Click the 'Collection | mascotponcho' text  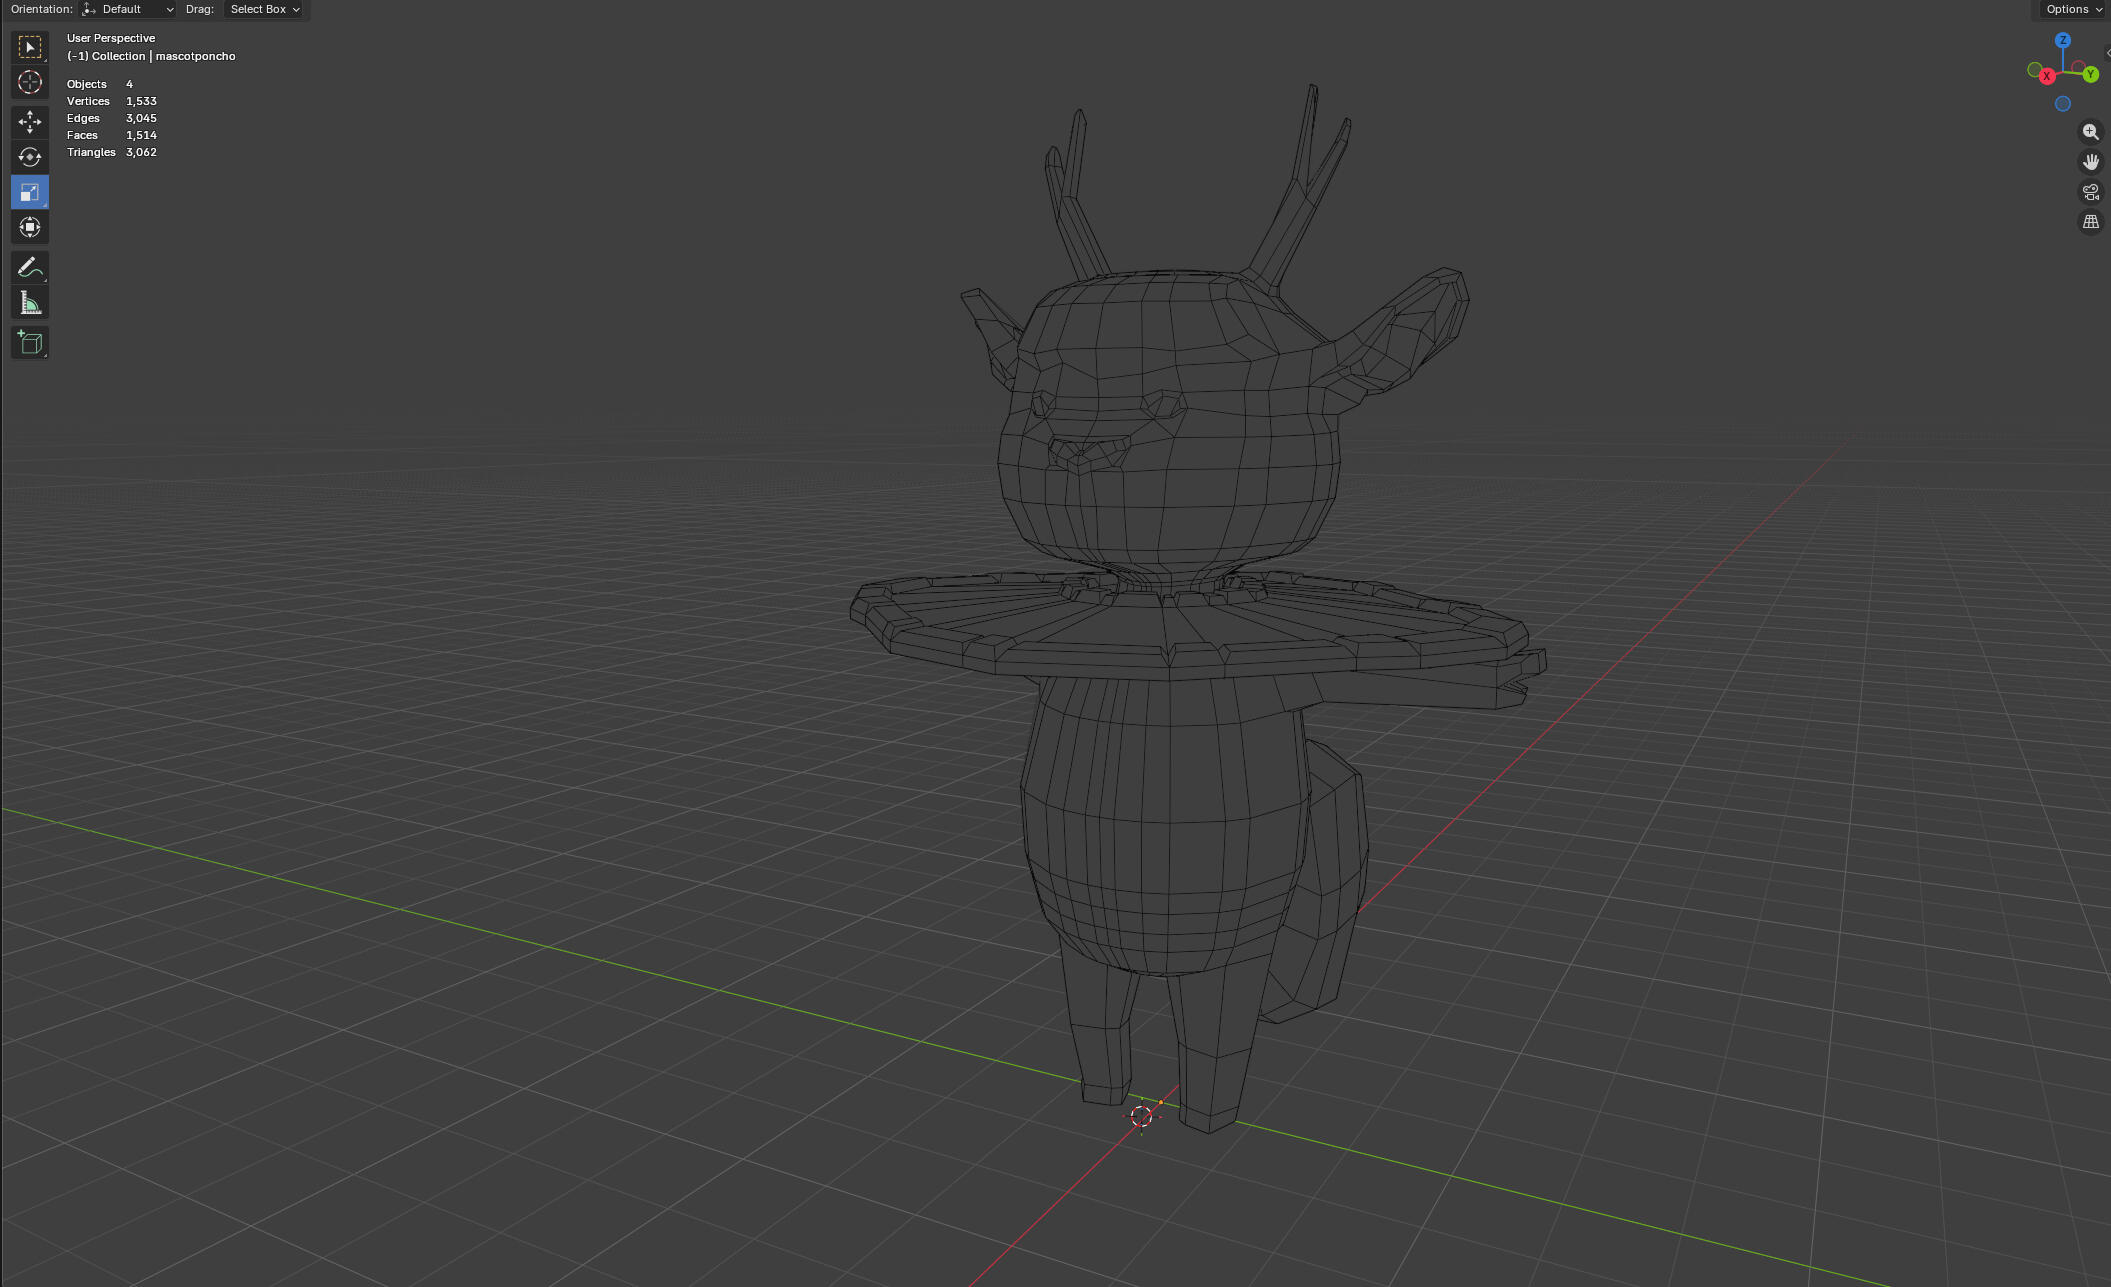click(164, 56)
